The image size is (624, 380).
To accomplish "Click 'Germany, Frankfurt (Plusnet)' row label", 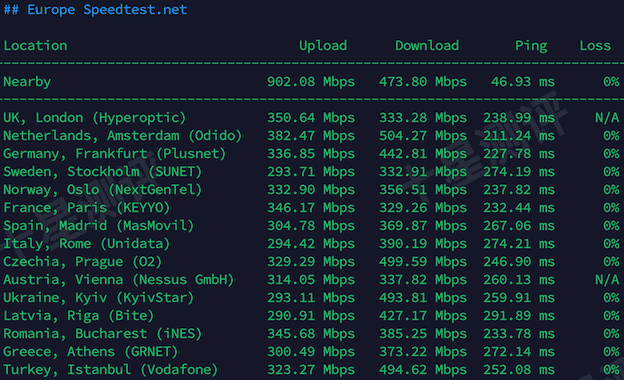I will coord(115,154).
